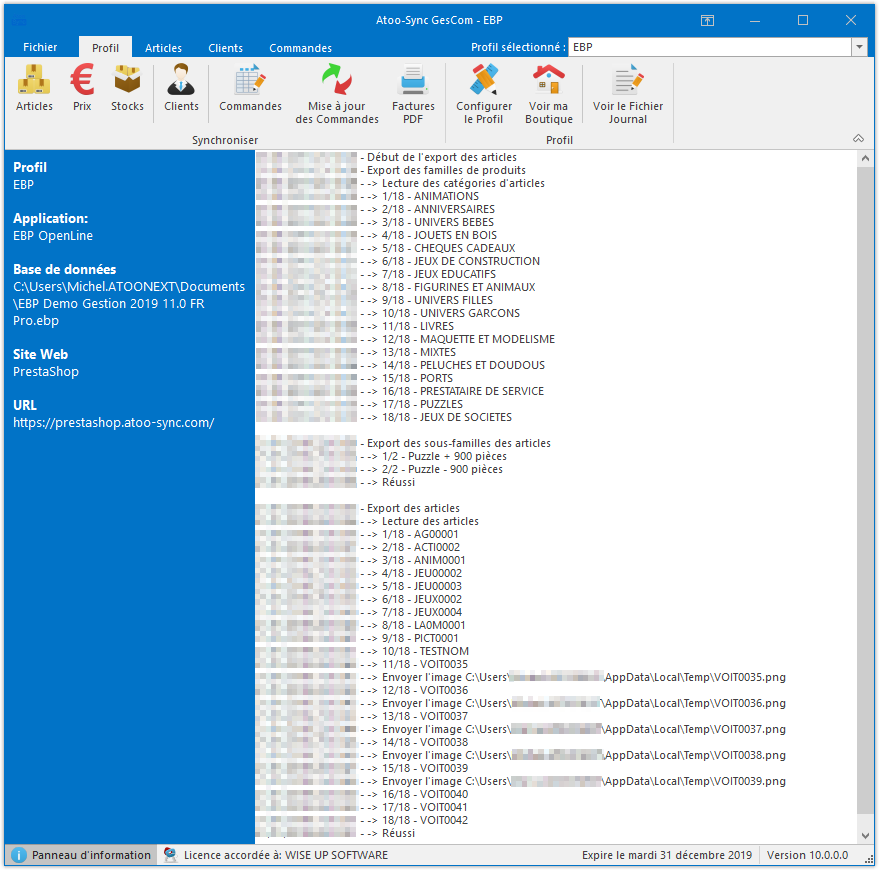Click 'EBP OpenLine' application value

[53, 236]
